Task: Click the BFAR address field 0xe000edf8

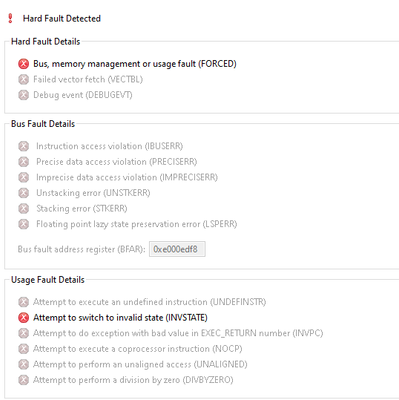Action: [177, 249]
